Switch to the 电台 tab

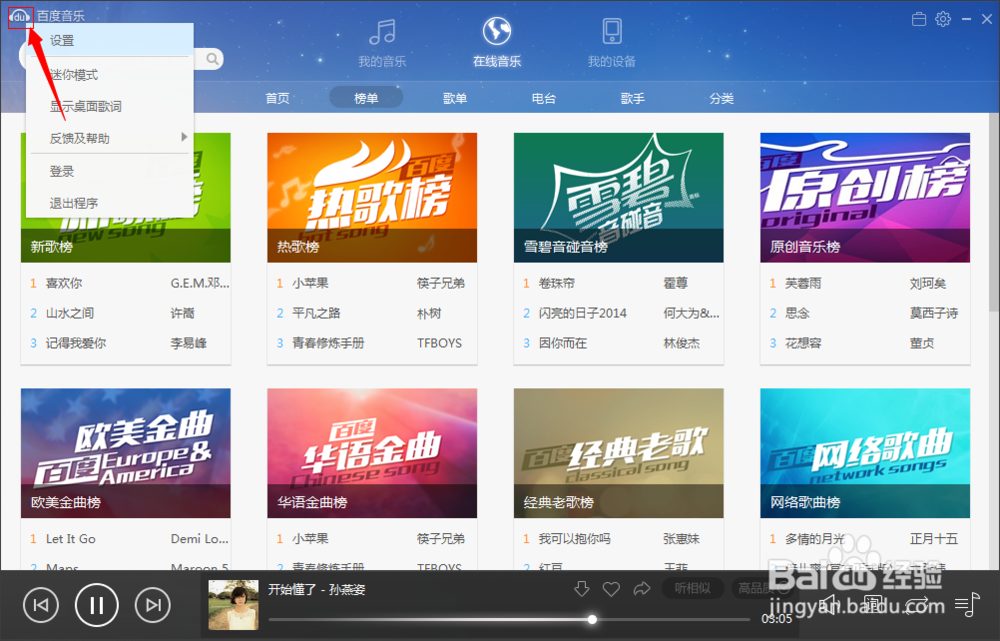point(543,98)
